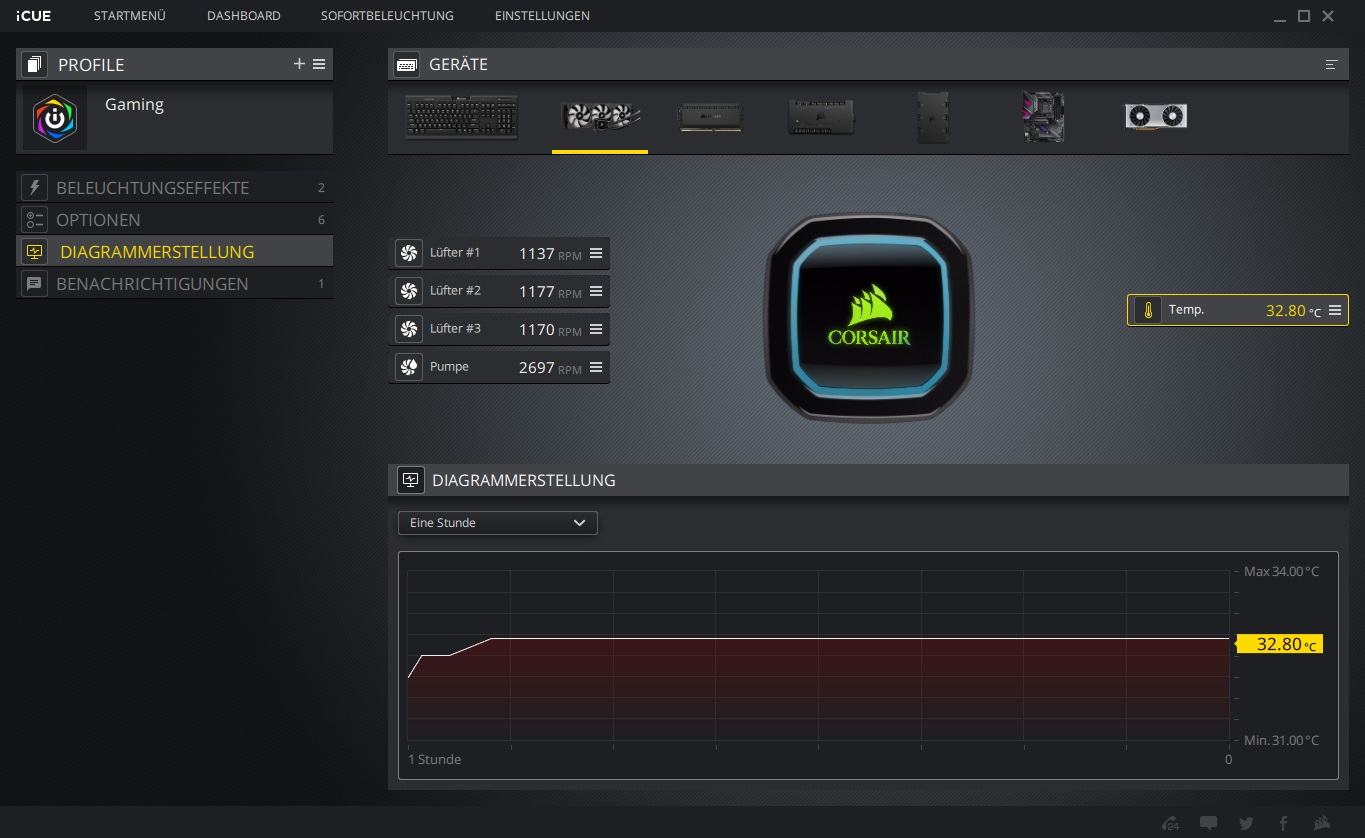Select the liquid cooler device thumbnail
The width and height of the screenshot is (1365, 838).
tap(601, 117)
